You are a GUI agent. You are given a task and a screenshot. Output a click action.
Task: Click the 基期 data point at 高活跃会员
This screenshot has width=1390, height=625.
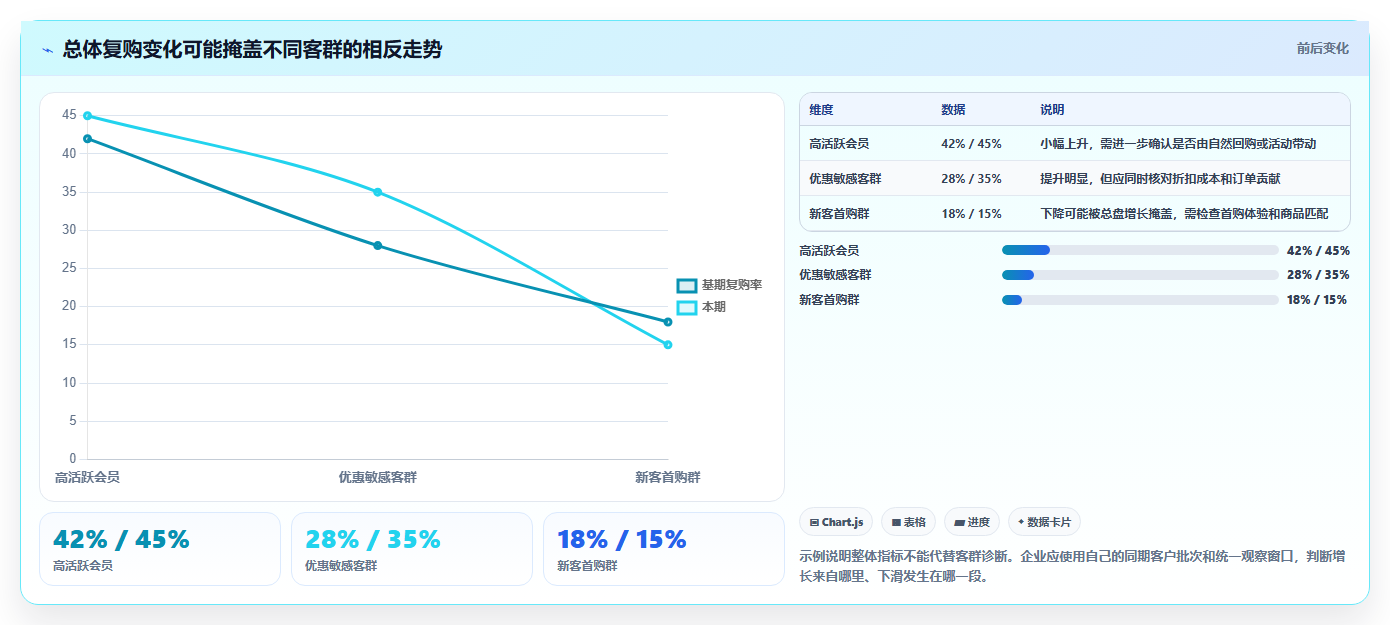[x=88, y=139]
